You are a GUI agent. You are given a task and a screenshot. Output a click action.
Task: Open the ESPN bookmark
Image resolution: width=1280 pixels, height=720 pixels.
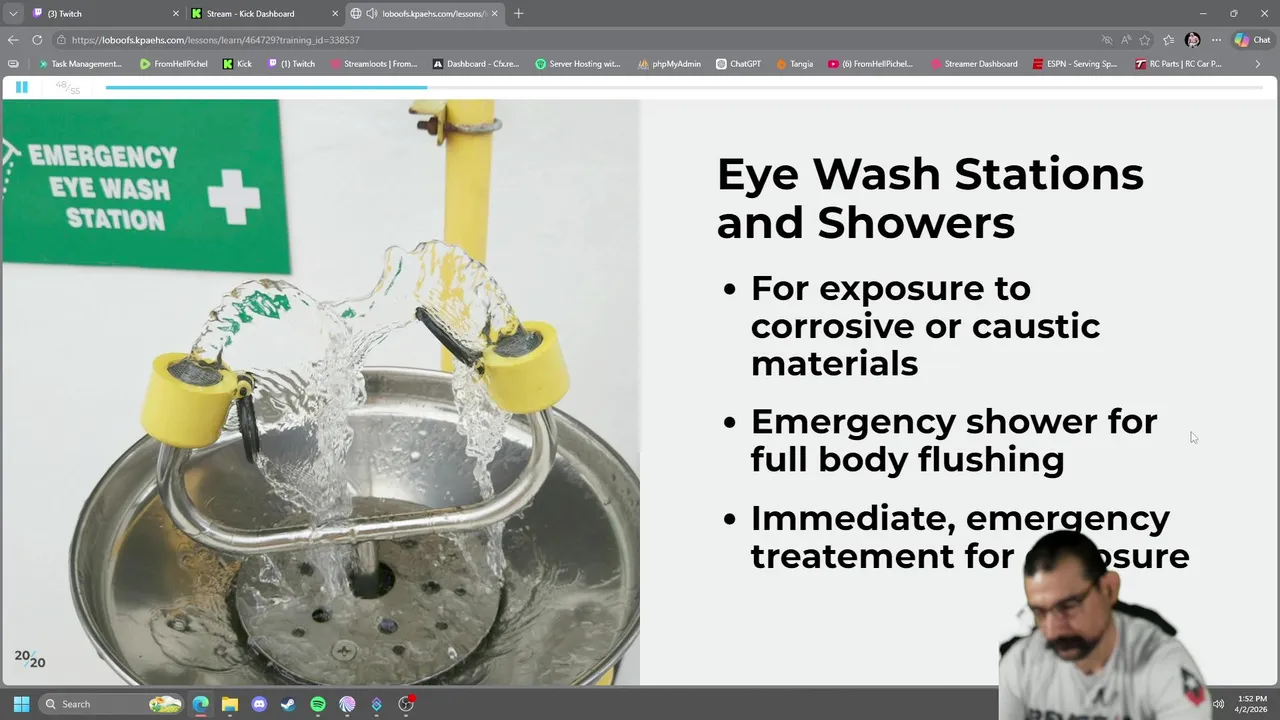pyautogui.click(x=1075, y=64)
